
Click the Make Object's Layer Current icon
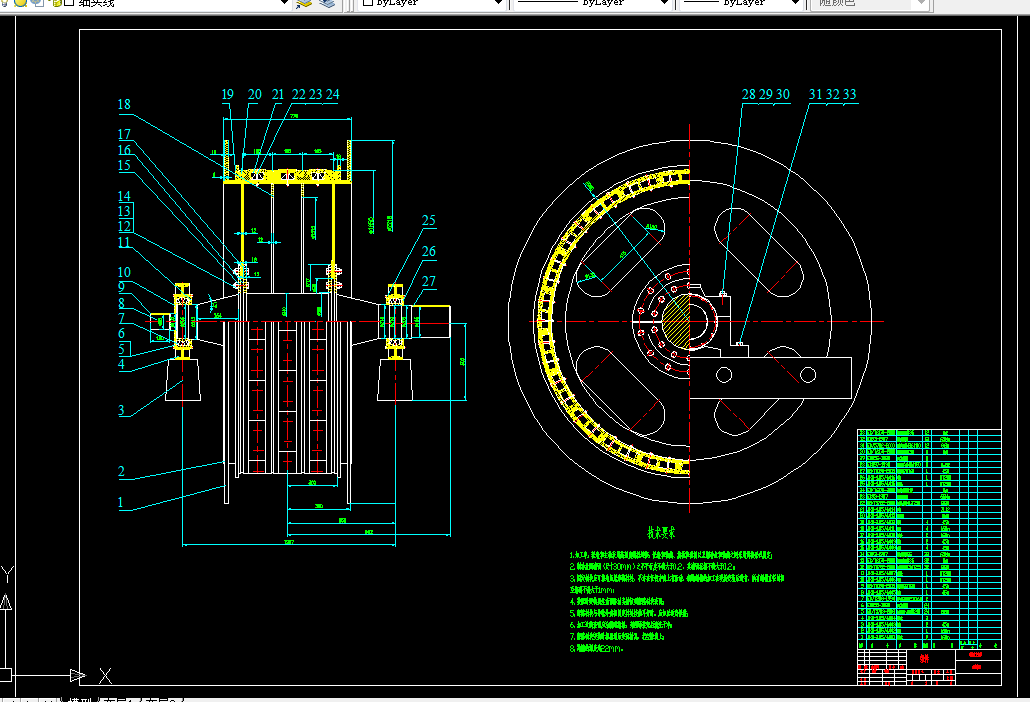[304, 3]
